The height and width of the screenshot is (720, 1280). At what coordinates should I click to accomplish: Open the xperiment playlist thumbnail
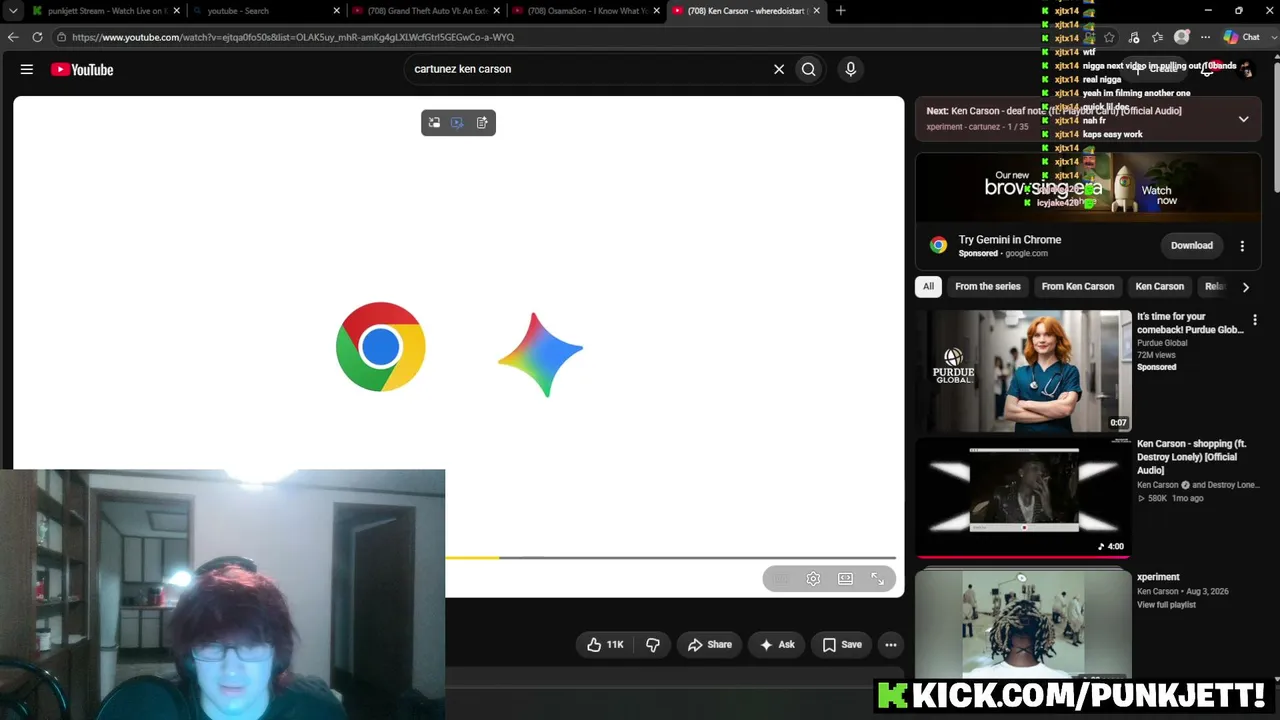[1023, 625]
